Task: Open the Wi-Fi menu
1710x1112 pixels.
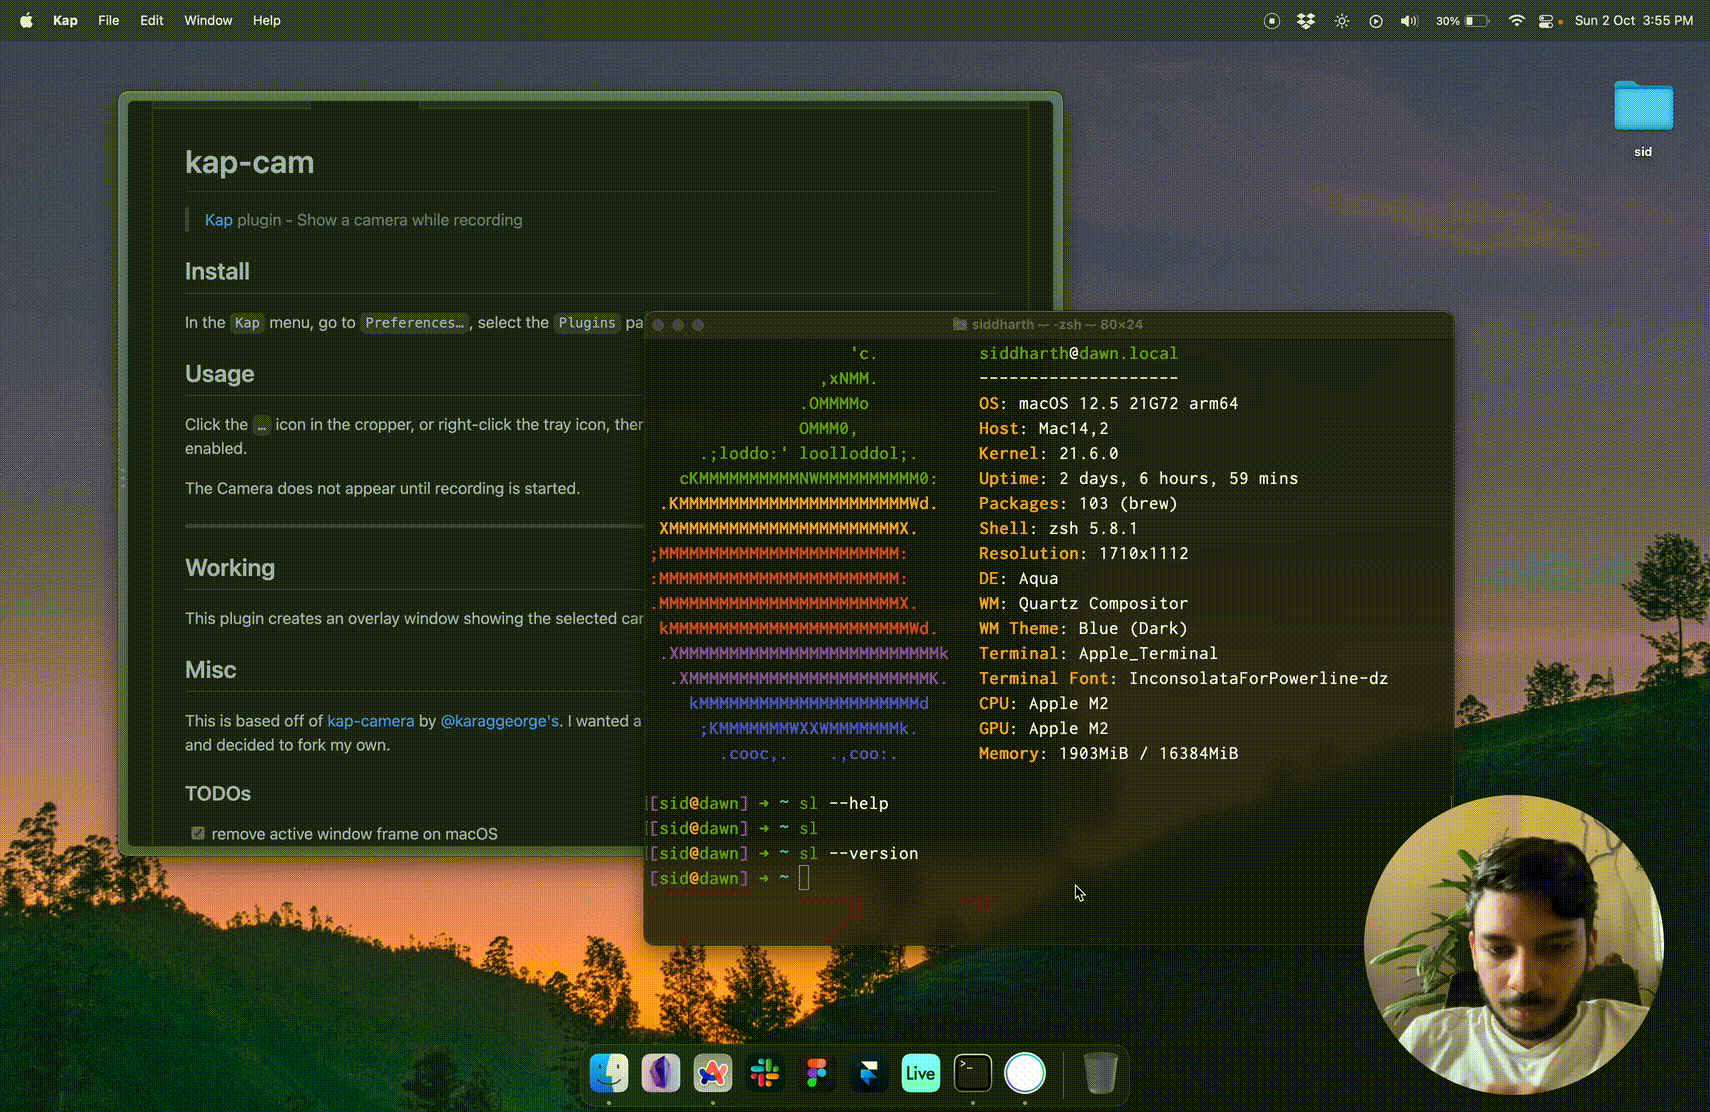Action: [1517, 20]
